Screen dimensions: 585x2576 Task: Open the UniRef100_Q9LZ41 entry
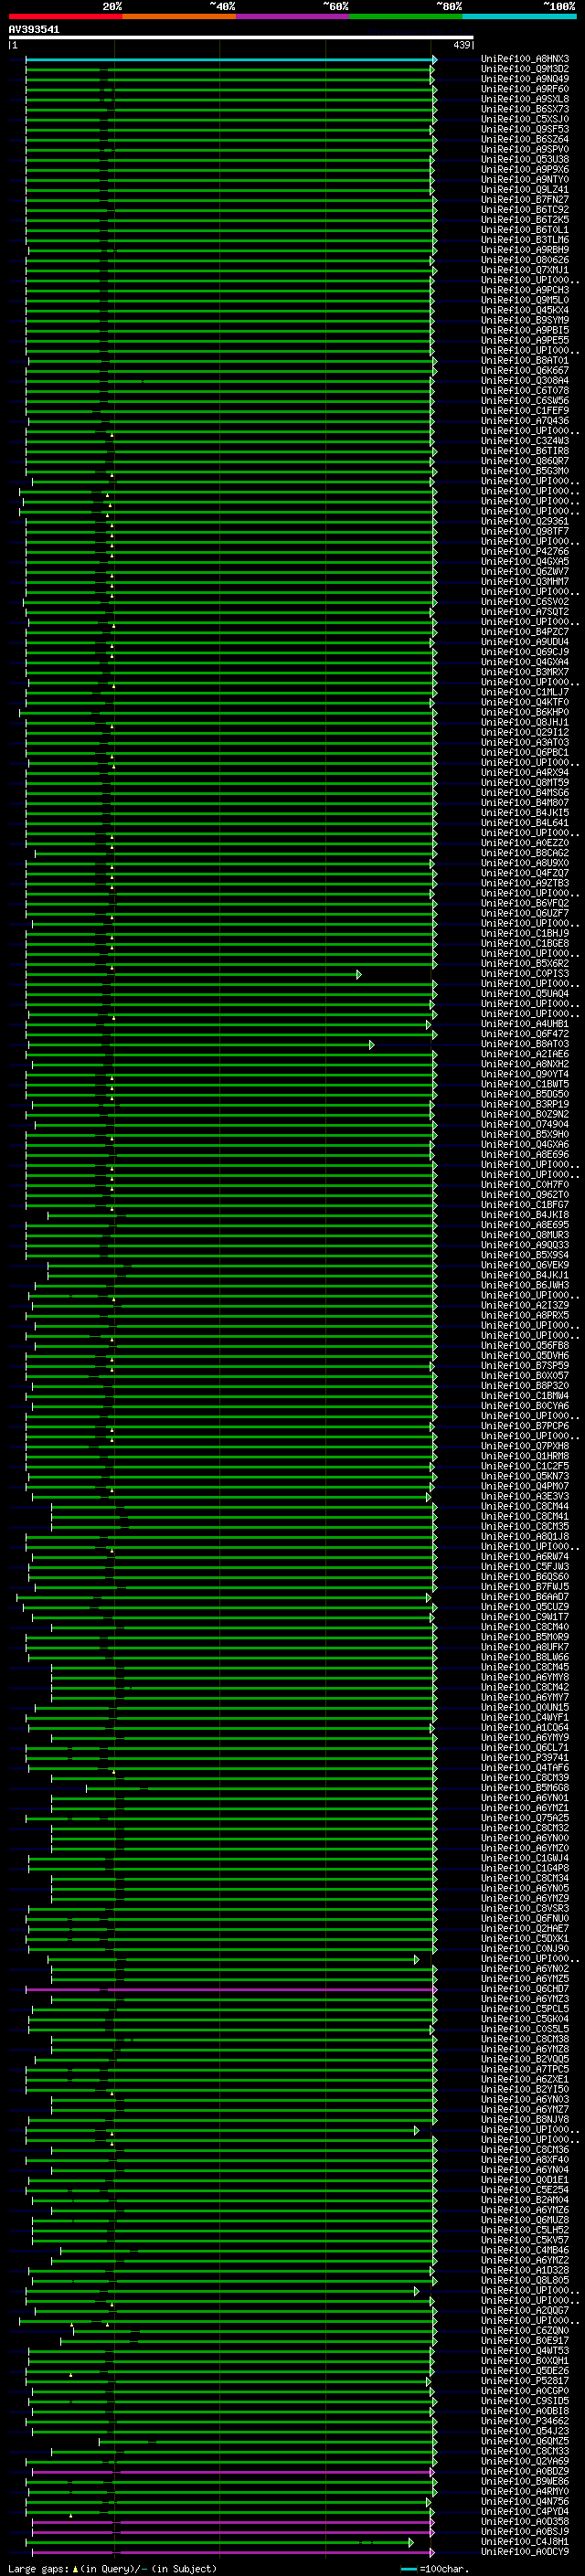coord(525,190)
